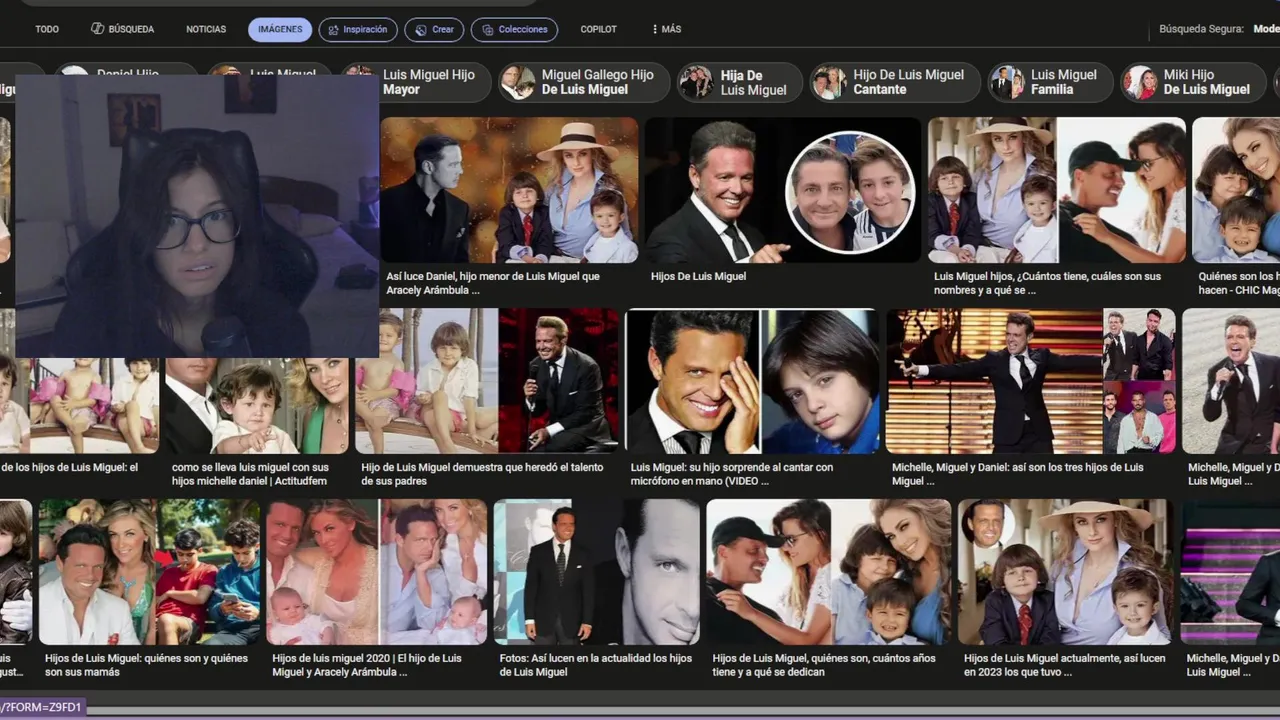
Task: Open image 'Luis Miguel hijos, ¿Cuántos tiene'
Action: [1057, 190]
